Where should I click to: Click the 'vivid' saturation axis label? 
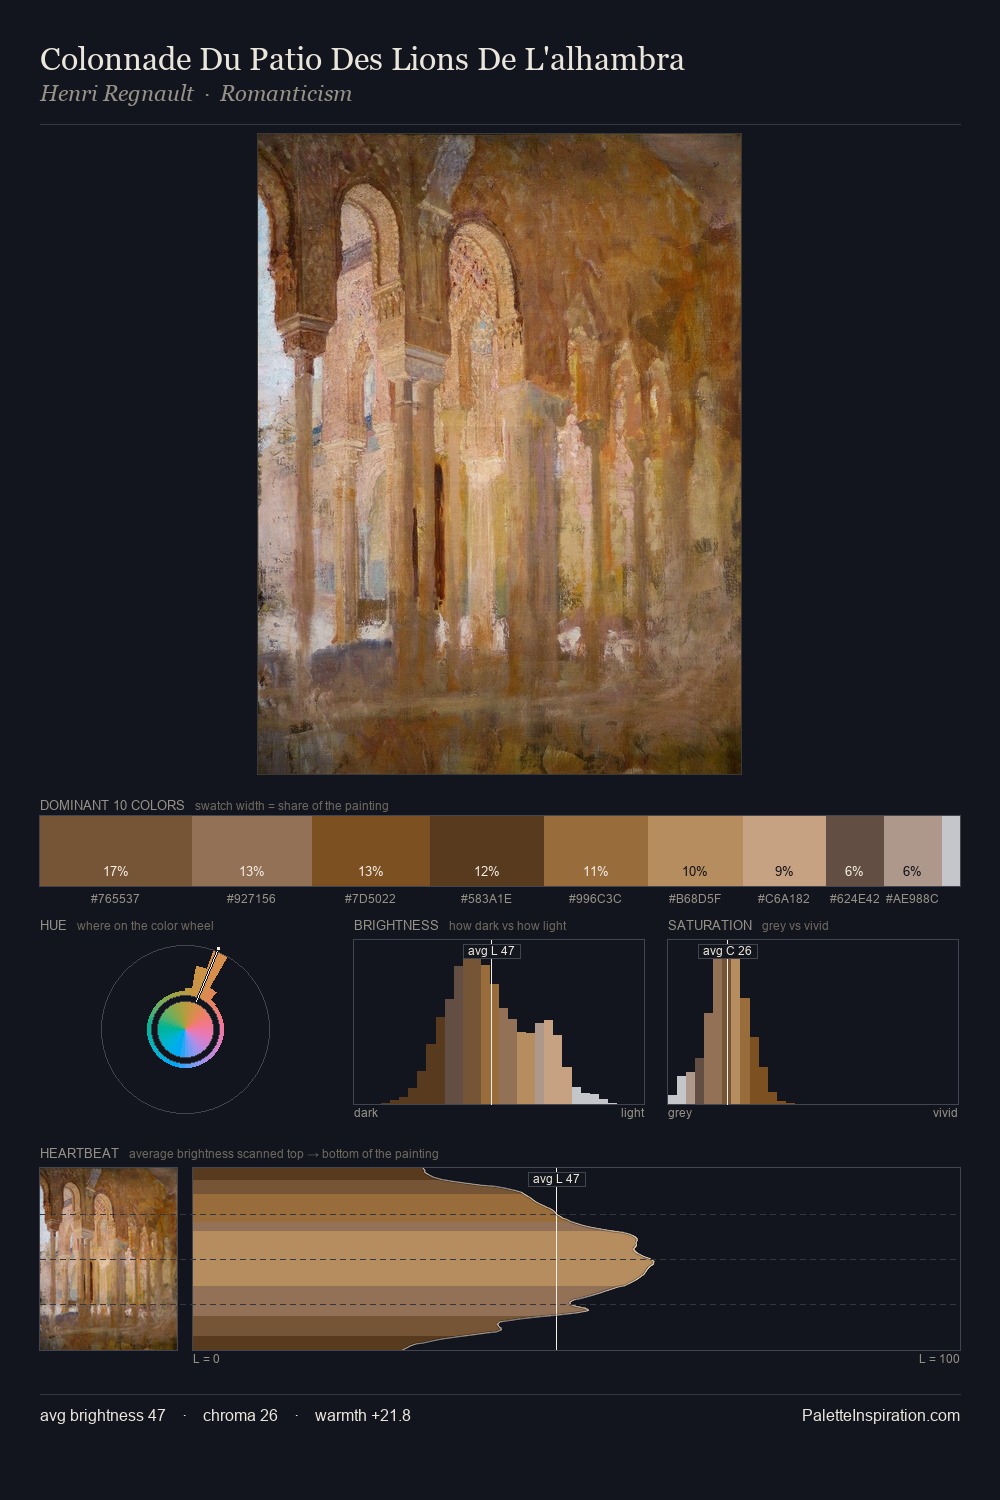tap(945, 1112)
